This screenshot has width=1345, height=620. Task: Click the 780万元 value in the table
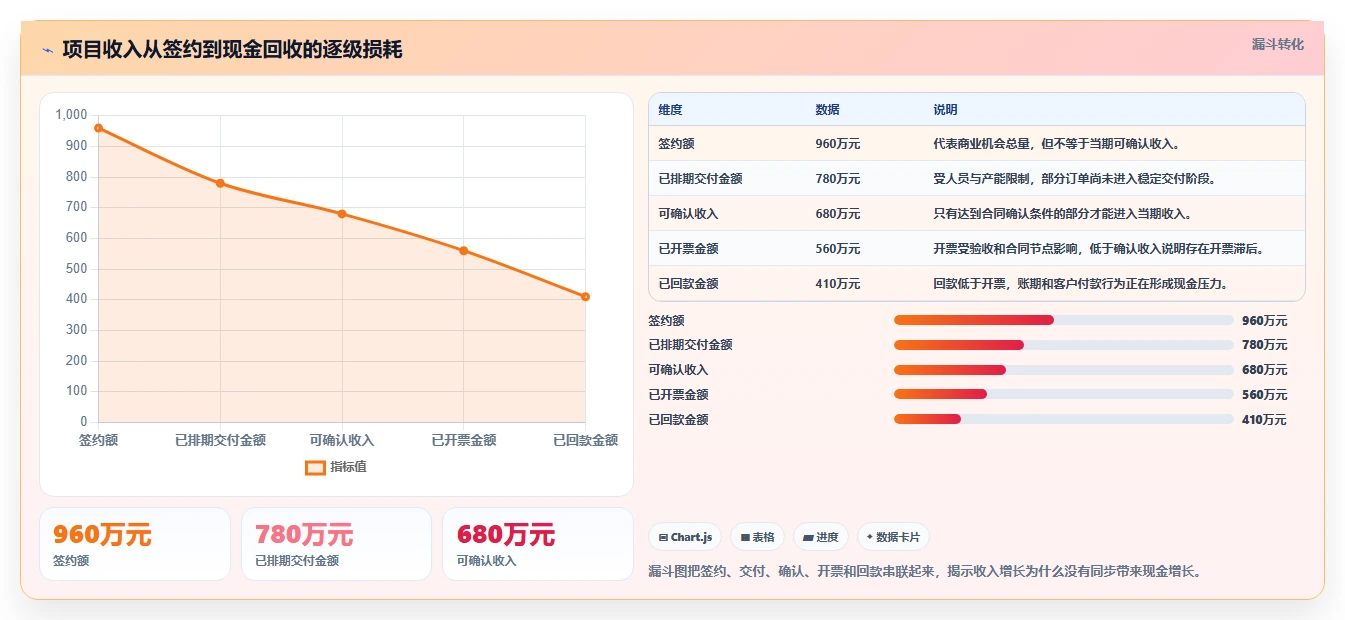click(x=838, y=179)
